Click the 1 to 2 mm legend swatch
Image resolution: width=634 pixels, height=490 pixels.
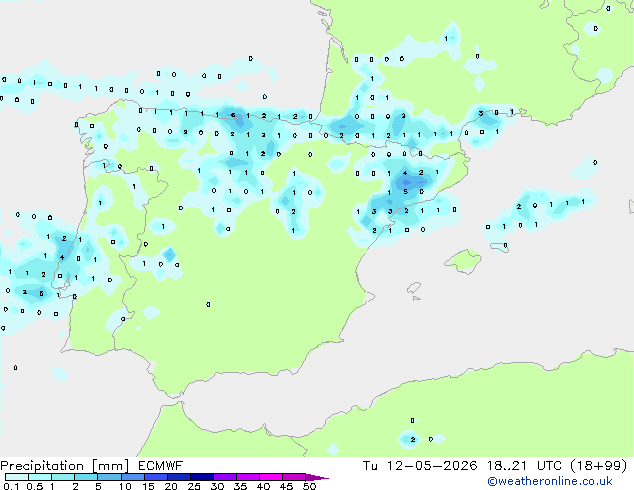coord(63,477)
